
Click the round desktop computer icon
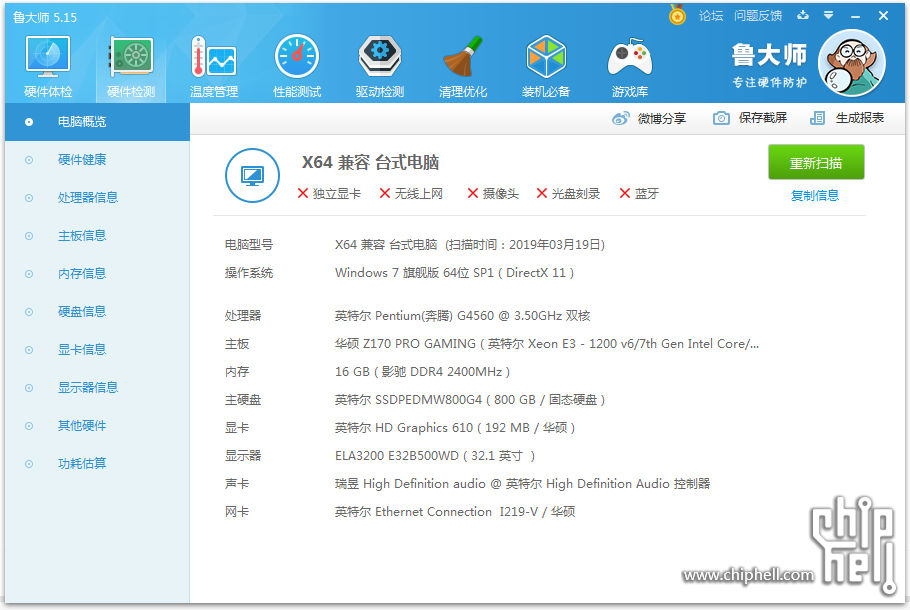(x=252, y=175)
